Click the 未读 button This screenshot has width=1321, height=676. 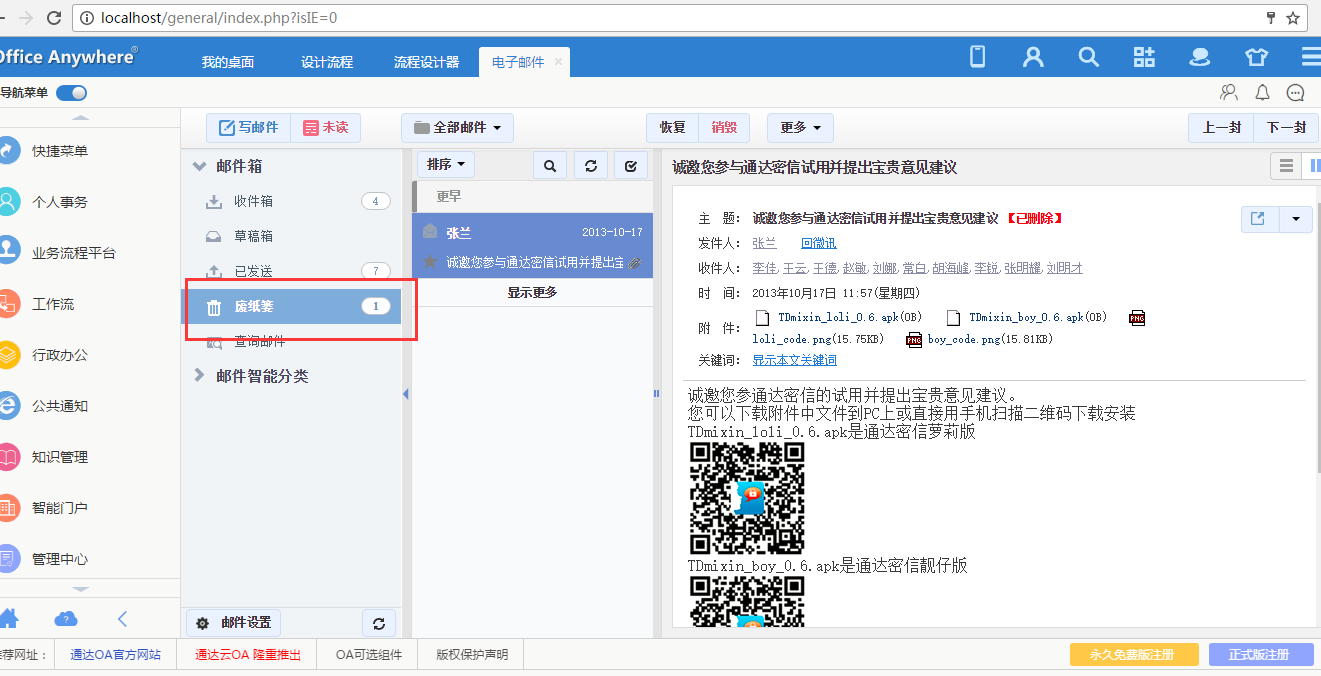(326, 128)
